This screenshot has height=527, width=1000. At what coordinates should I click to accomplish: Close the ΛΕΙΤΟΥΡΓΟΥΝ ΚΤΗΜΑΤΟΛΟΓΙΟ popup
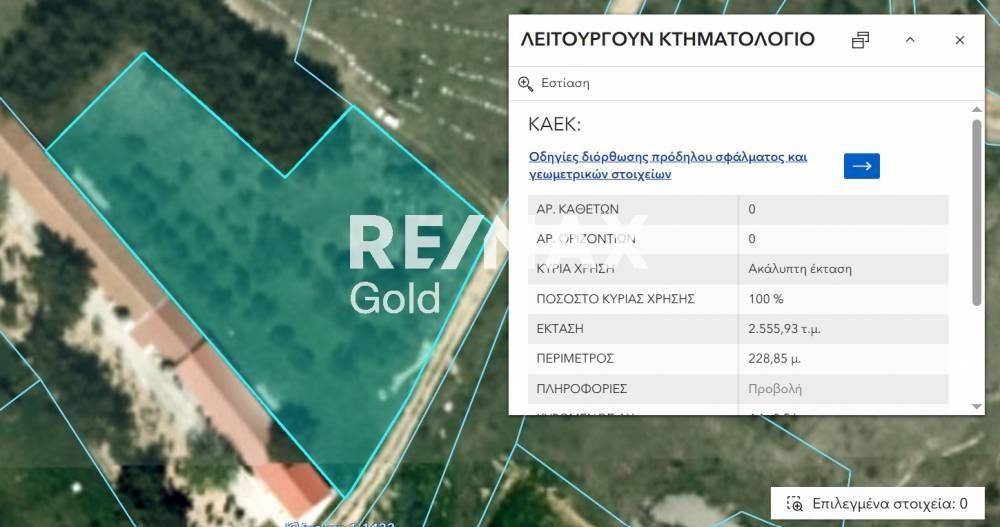960,40
